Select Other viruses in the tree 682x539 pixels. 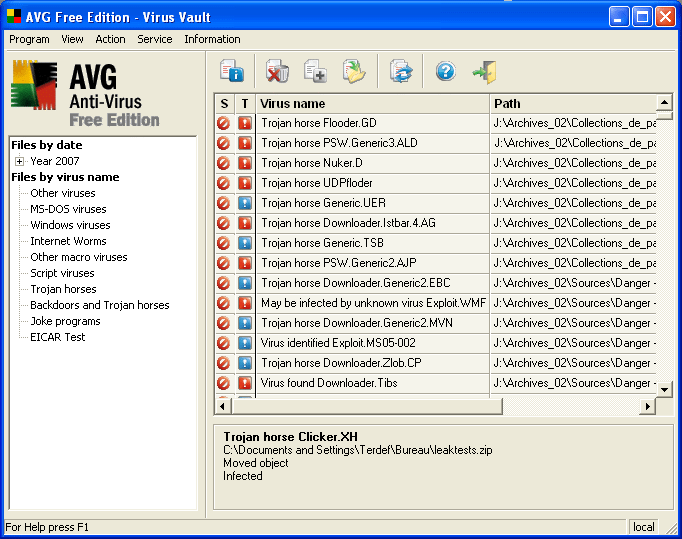63,193
